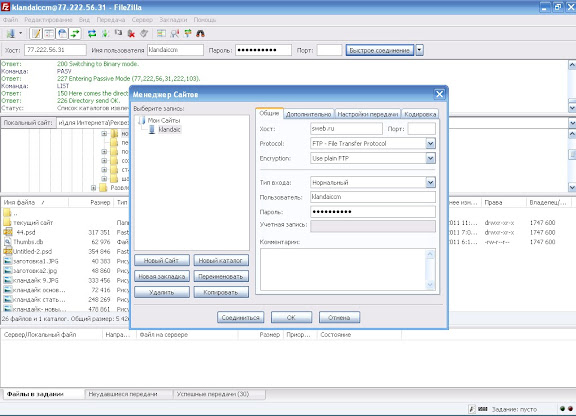This screenshot has width=576, height=416.
Task: Open the Сервер menu
Action: tap(142, 20)
